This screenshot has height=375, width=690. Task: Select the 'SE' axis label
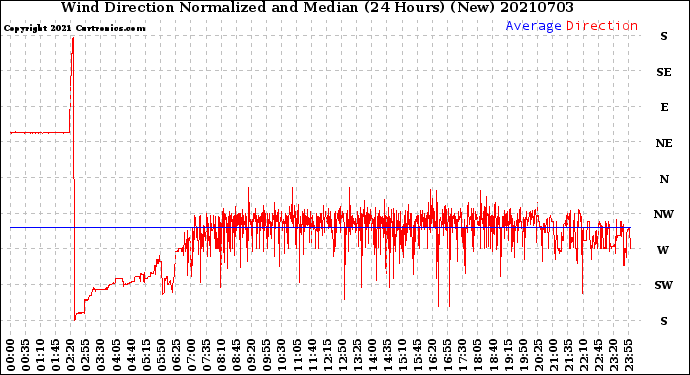[664, 72]
